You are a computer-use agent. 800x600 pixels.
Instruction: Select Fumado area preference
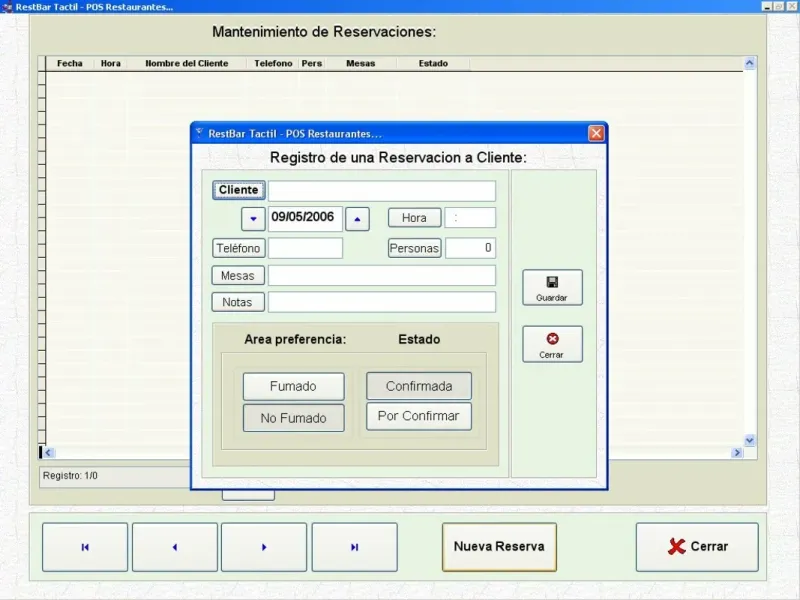[x=293, y=386]
